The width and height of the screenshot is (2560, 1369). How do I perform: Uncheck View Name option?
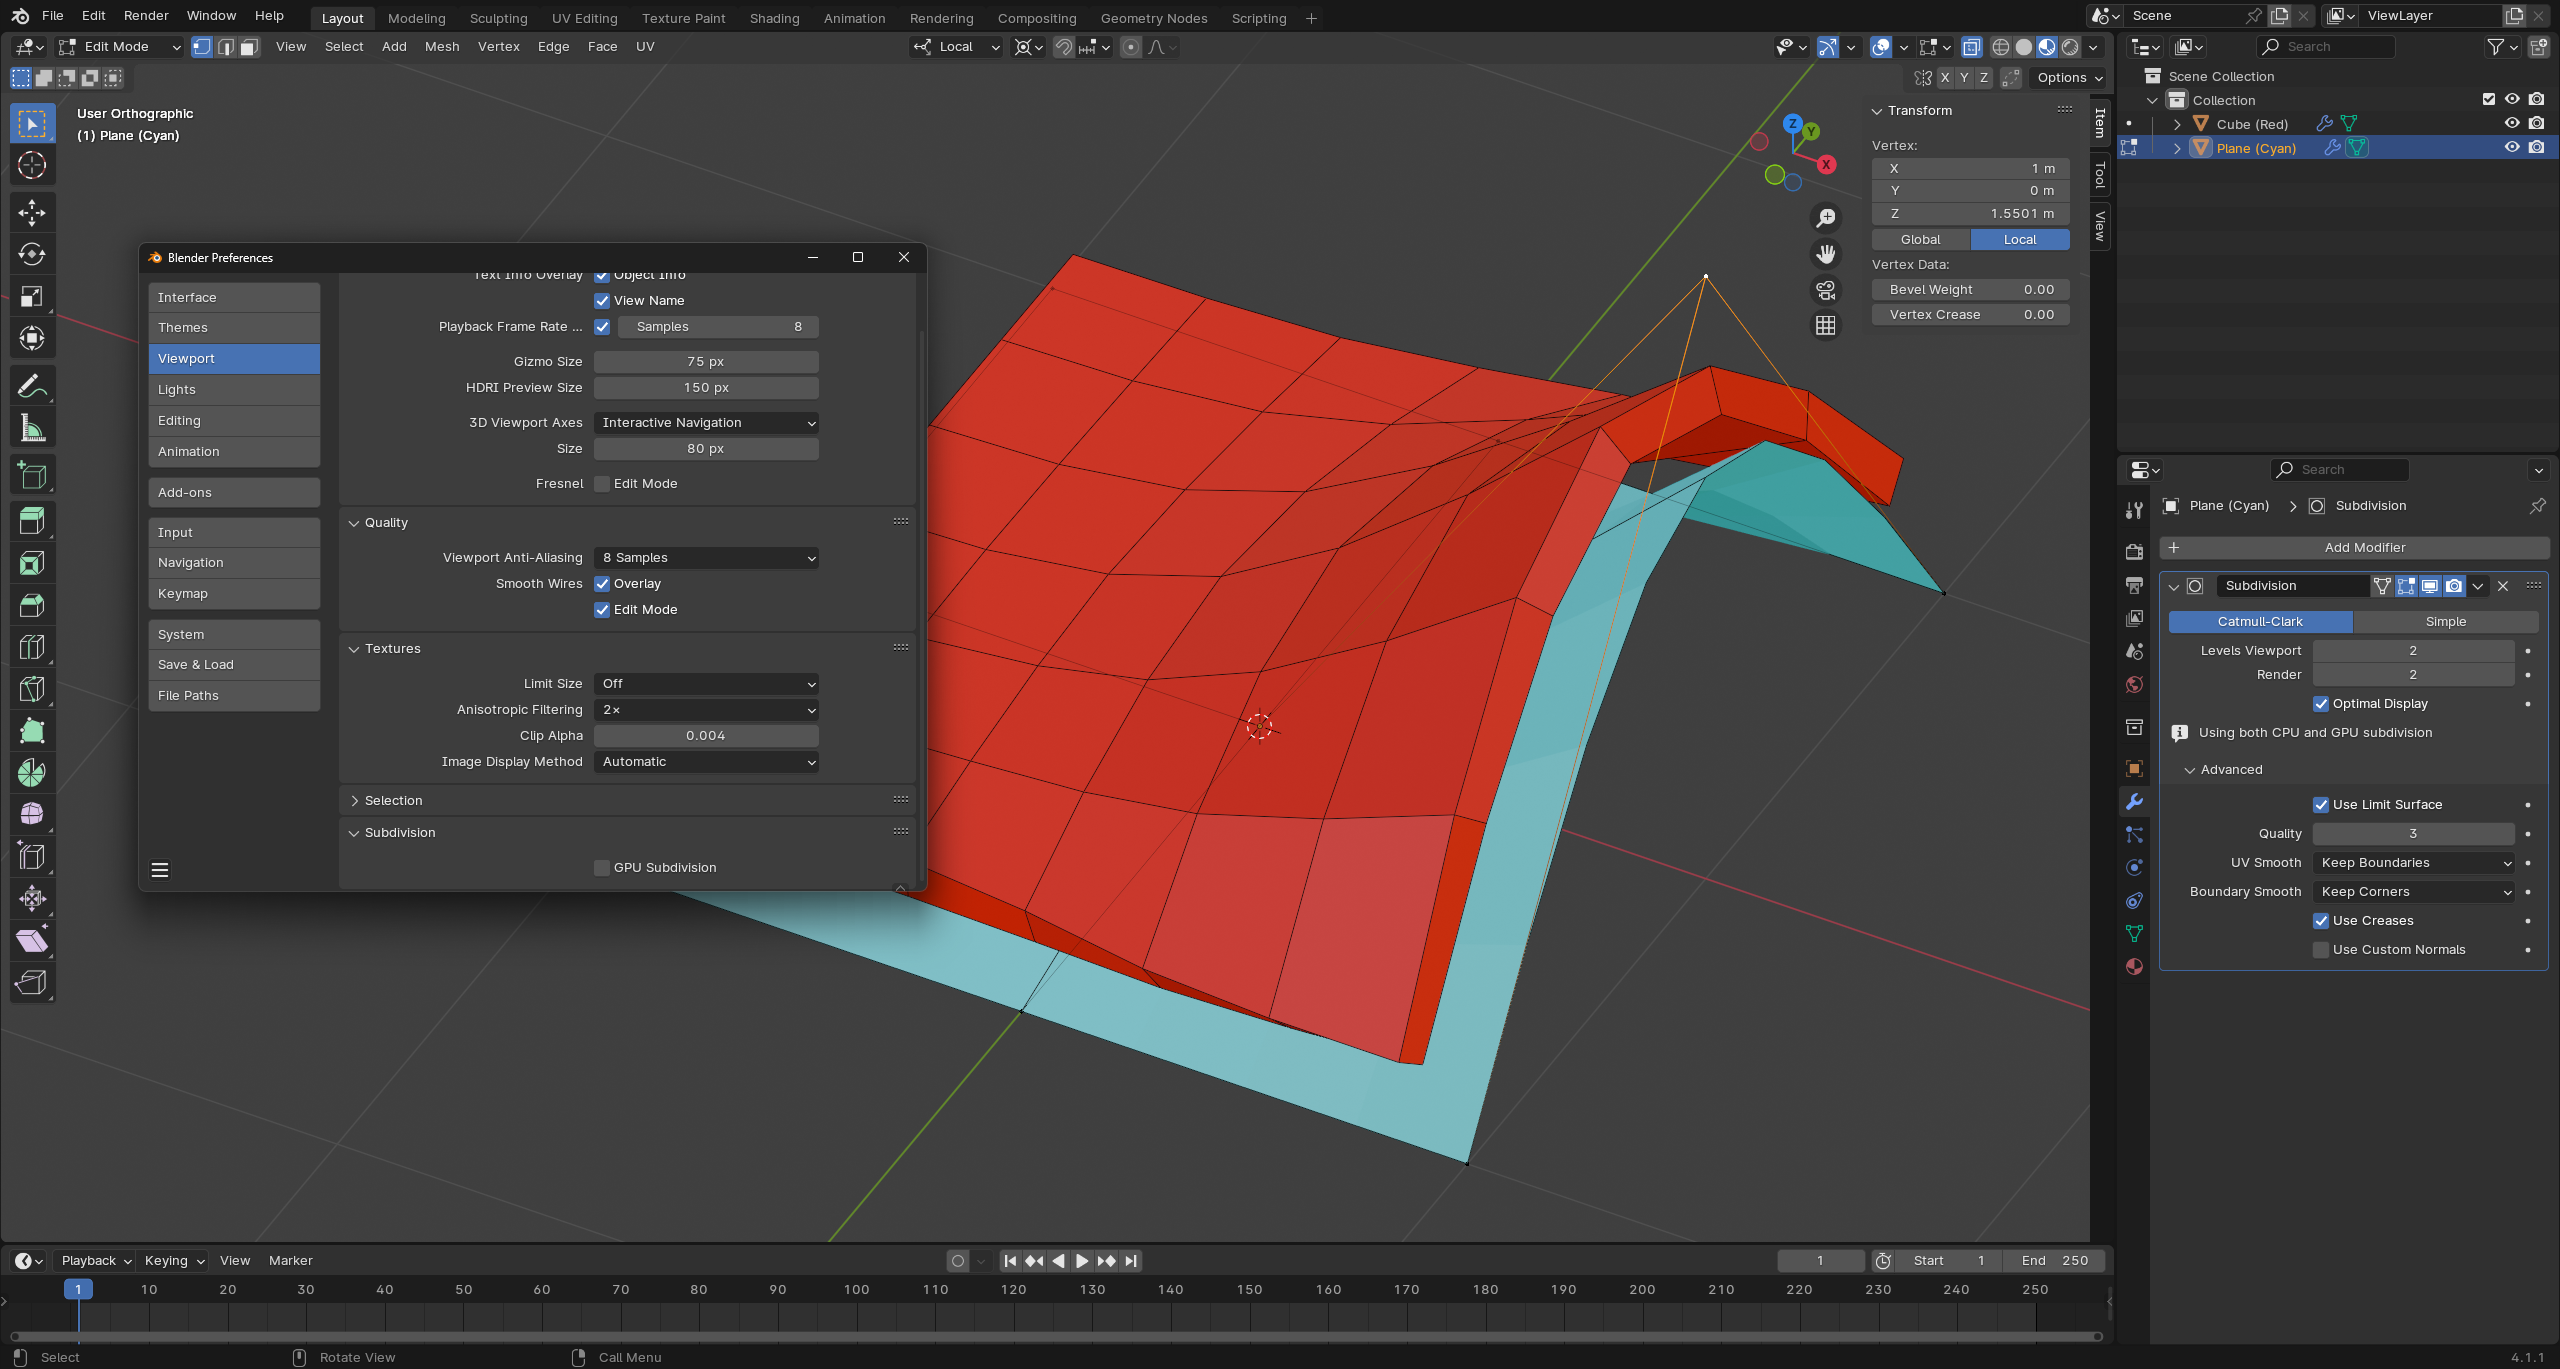tap(602, 301)
